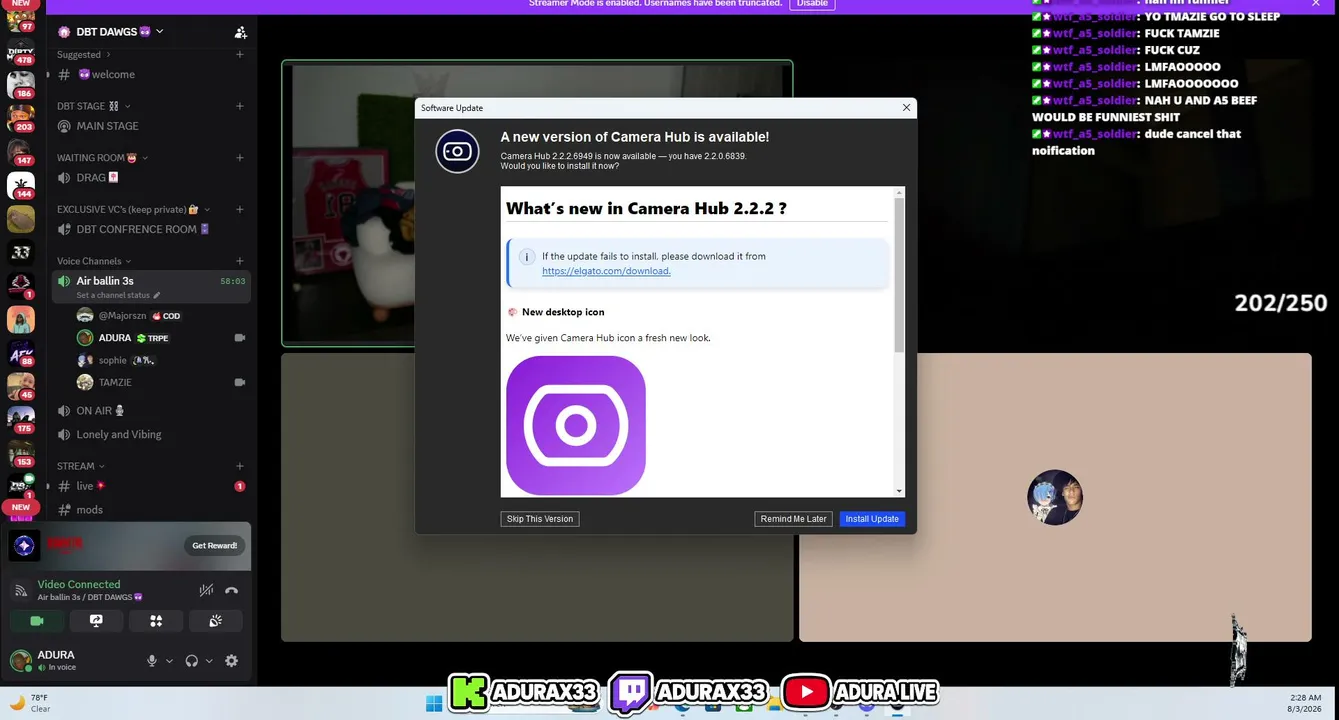Collapse the EXCLUSIVE VC's category

coord(133,210)
